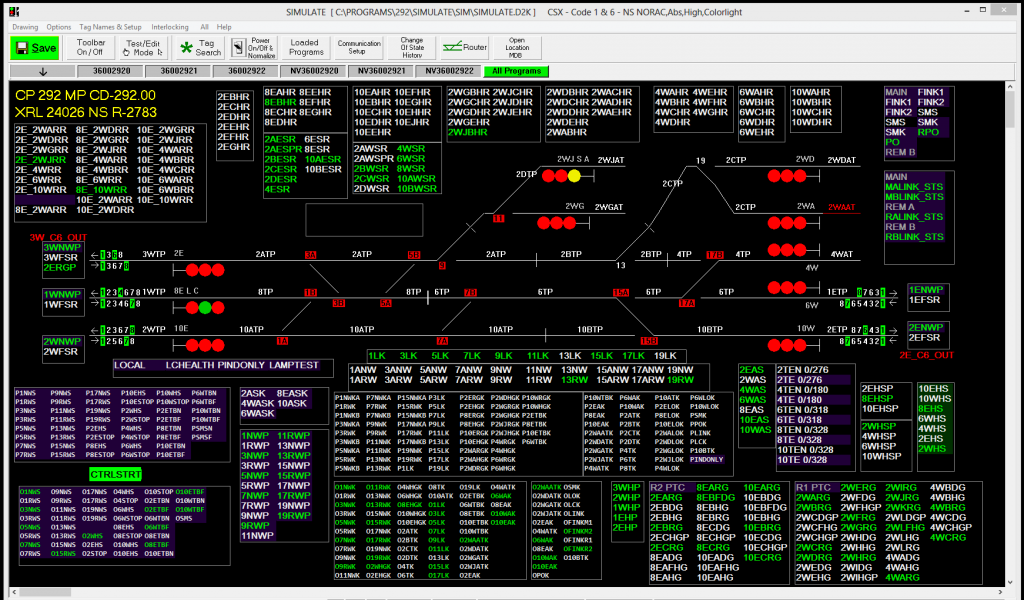The image size is (1024, 600).
Task: Click the 2E_C6_OUT label
Action: click(927, 355)
